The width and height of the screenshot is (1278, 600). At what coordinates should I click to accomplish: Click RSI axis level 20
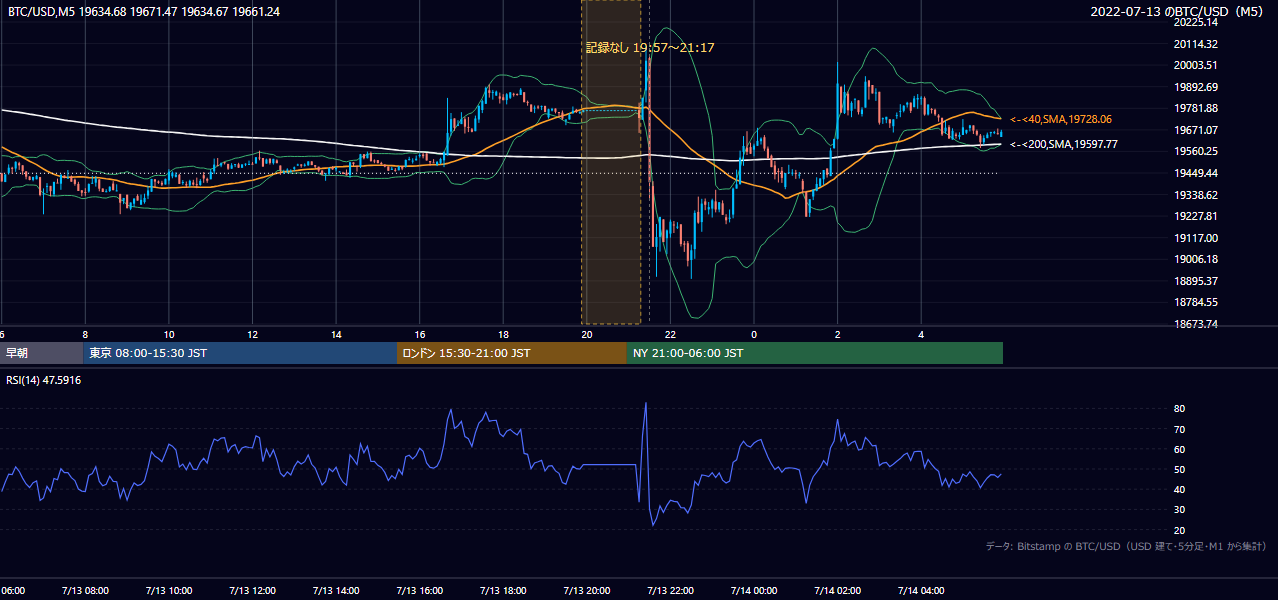click(1179, 530)
